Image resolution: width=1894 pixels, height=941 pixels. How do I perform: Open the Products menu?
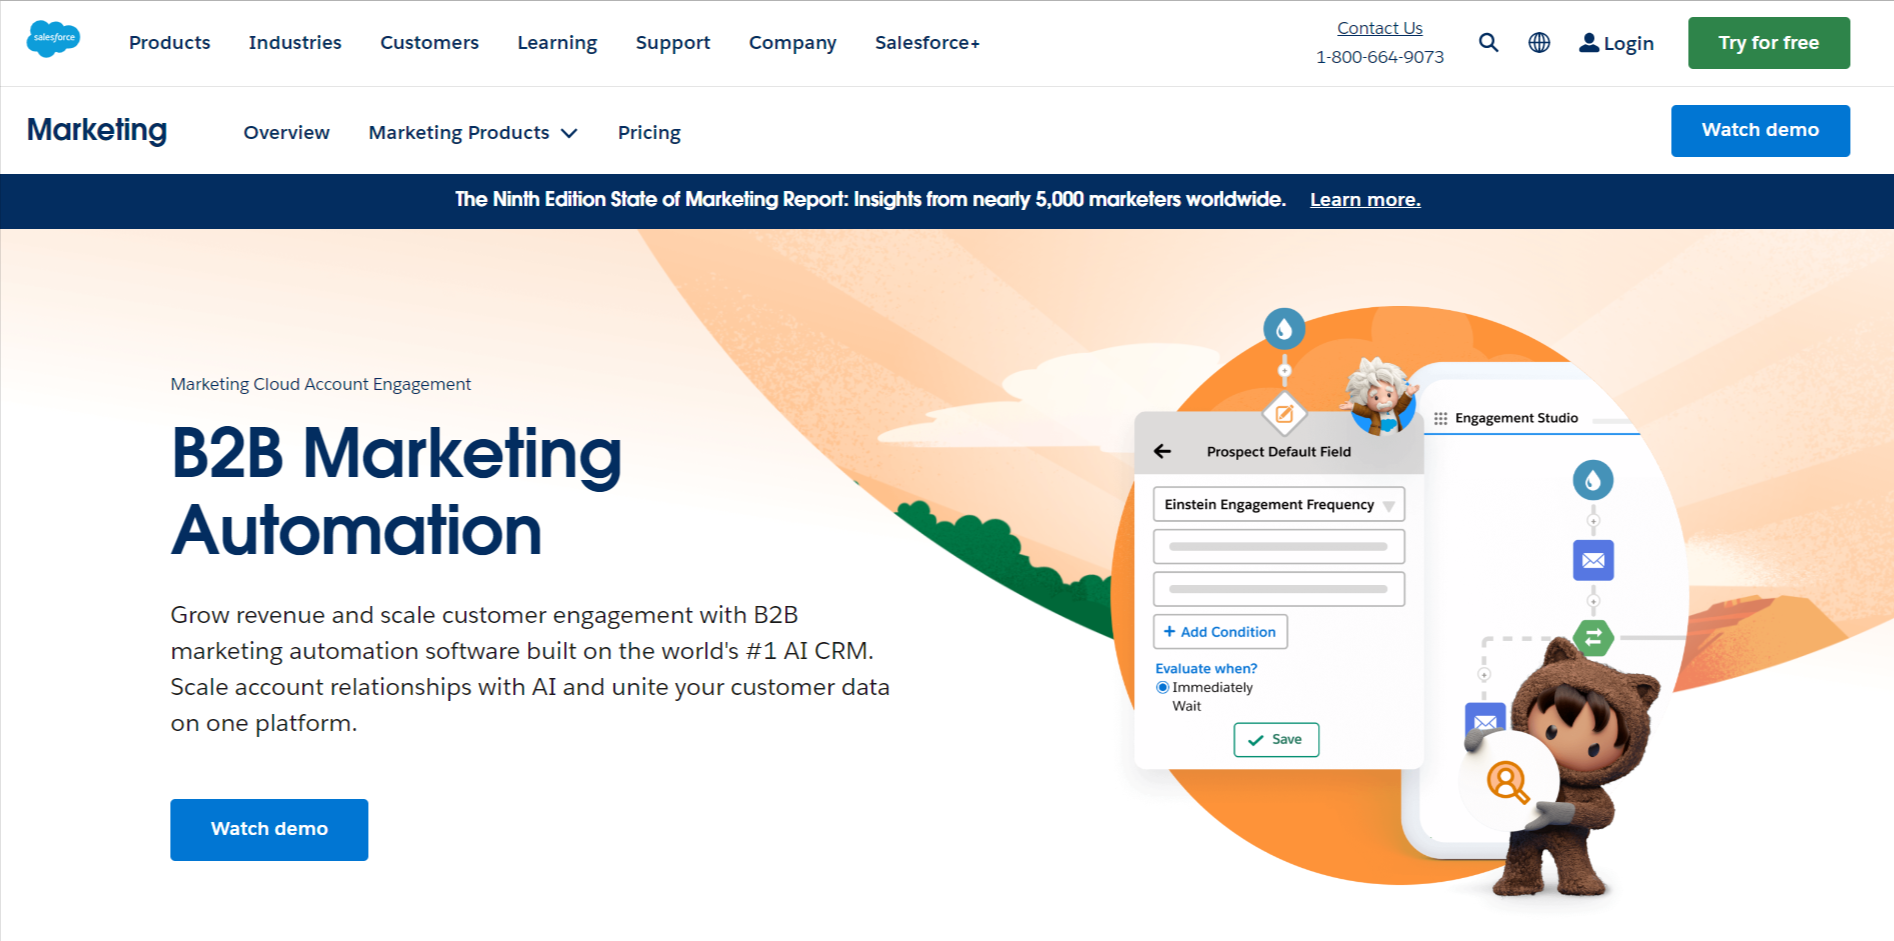[170, 42]
